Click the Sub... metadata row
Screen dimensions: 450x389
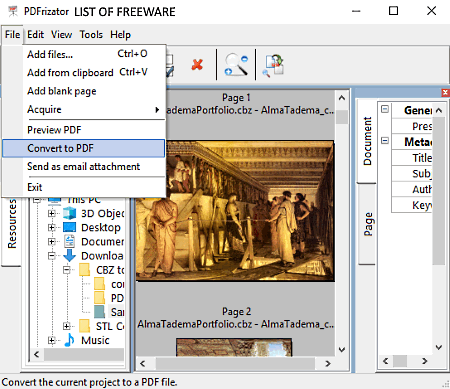[412, 173]
